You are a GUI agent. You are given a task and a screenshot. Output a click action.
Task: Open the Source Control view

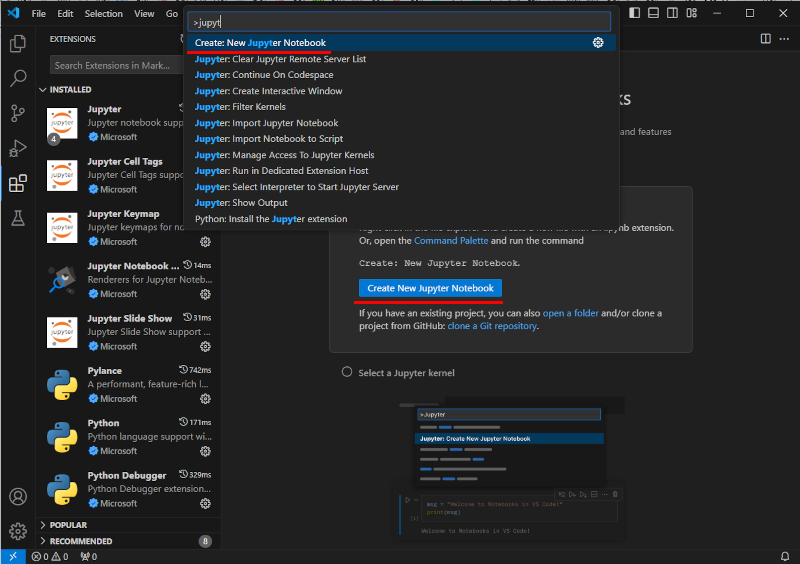tap(18, 113)
